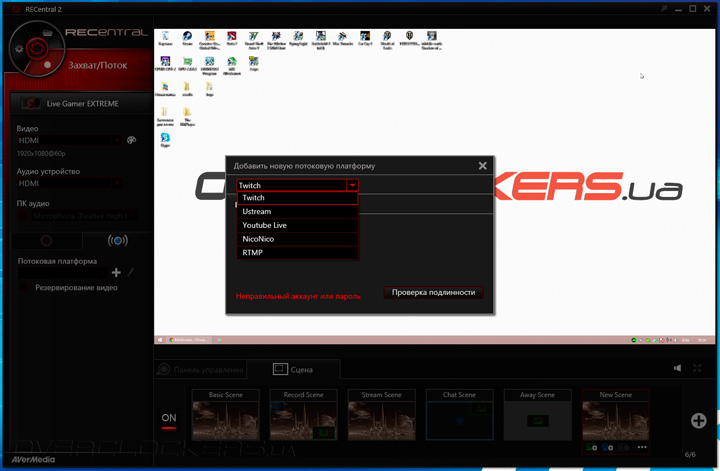Viewport: 720px width, 471px height.
Task: Open New Scene more options ellipsis
Action: (642, 447)
